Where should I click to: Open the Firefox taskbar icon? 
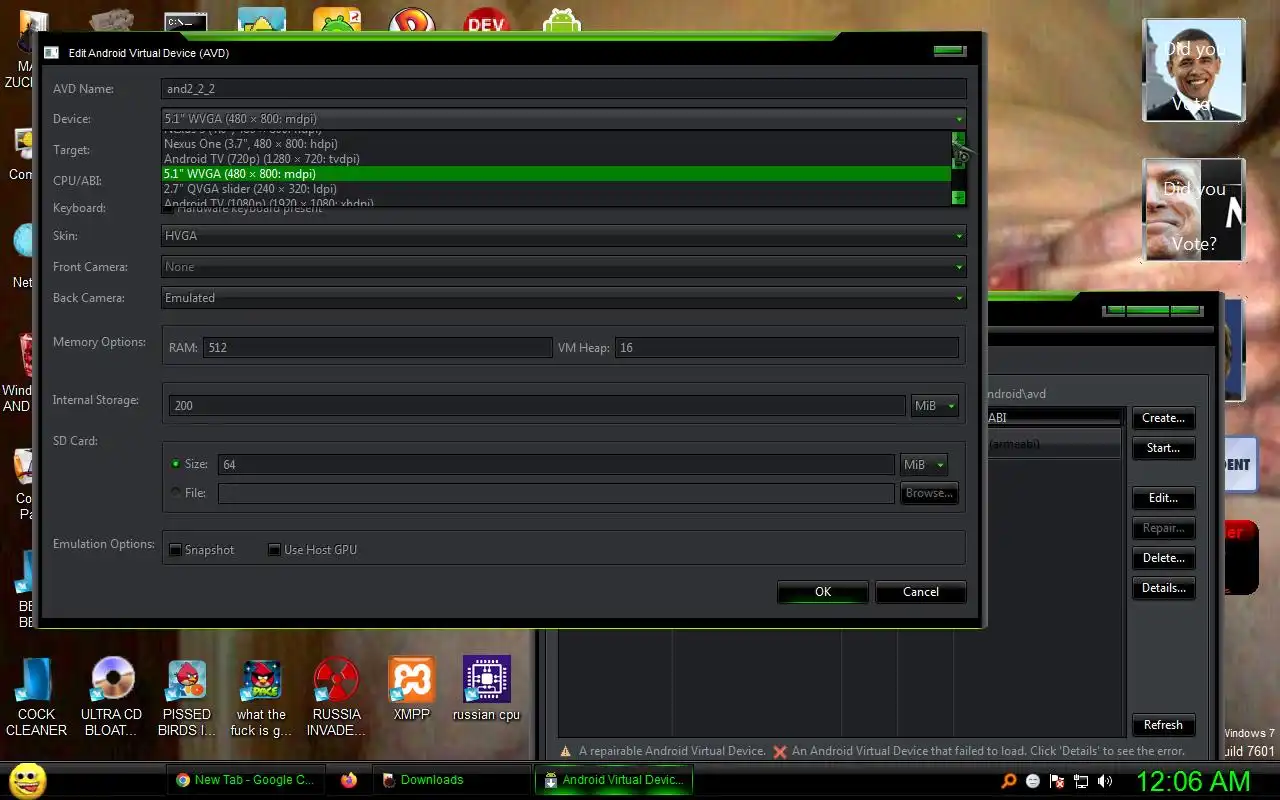pos(348,780)
